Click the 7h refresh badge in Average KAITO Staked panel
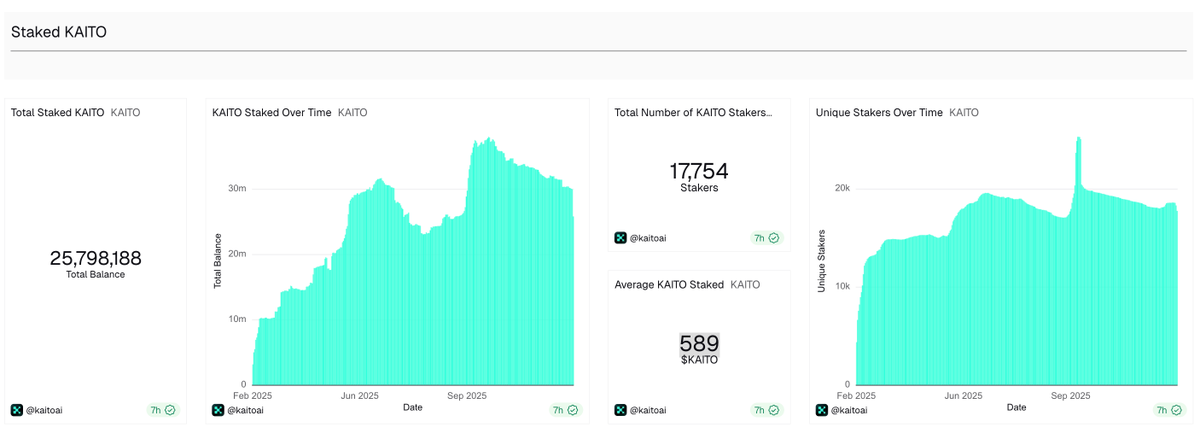The width and height of the screenshot is (1200, 439). click(766, 410)
